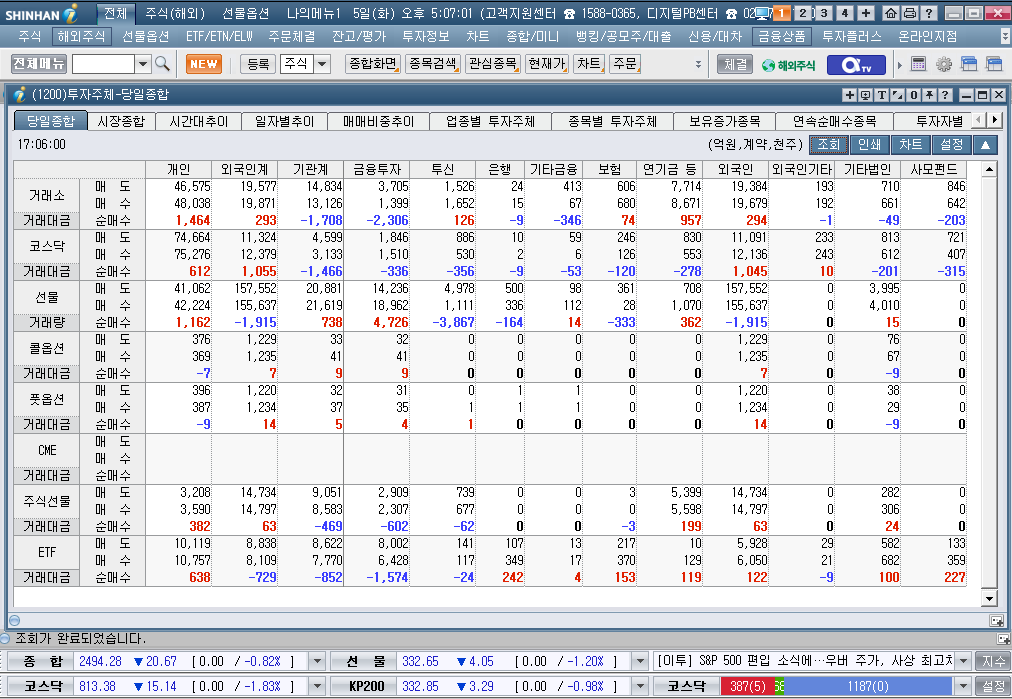This screenshot has width=1012, height=699.
Task: Click the monitor icon in 투자주체 window title
Action: coord(865,95)
